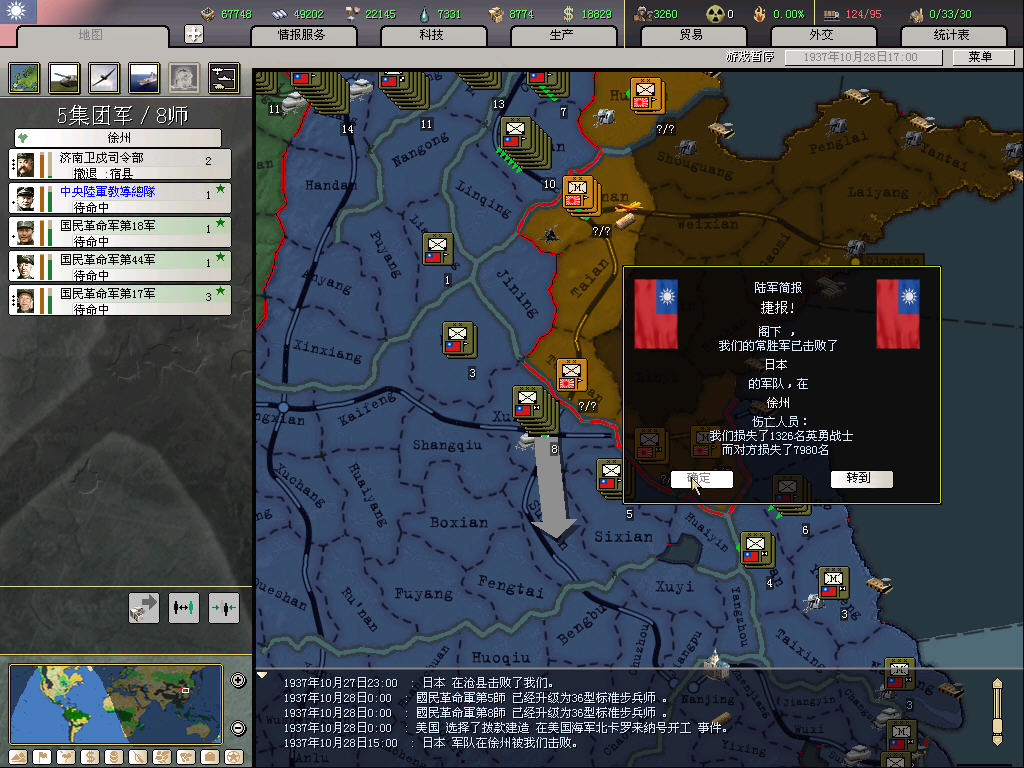
Task: Click the 游戏暂停 status label
Action: (x=750, y=57)
